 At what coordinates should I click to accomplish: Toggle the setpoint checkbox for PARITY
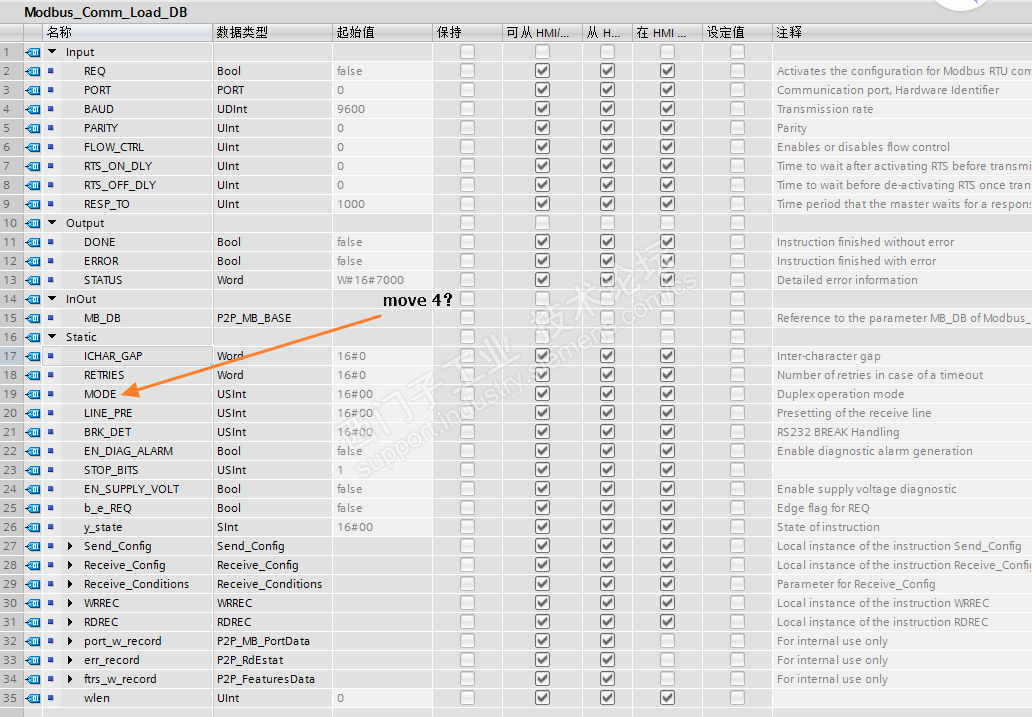(x=737, y=128)
